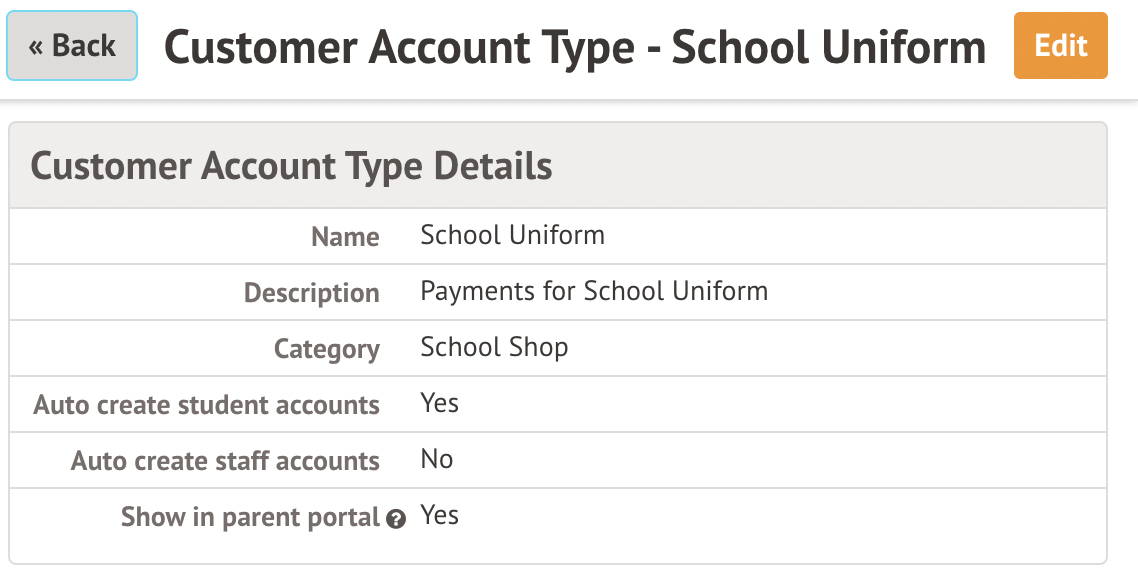Click the Description field label
Image resolution: width=1138 pixels, height=584 pixels.
point(312,293)
